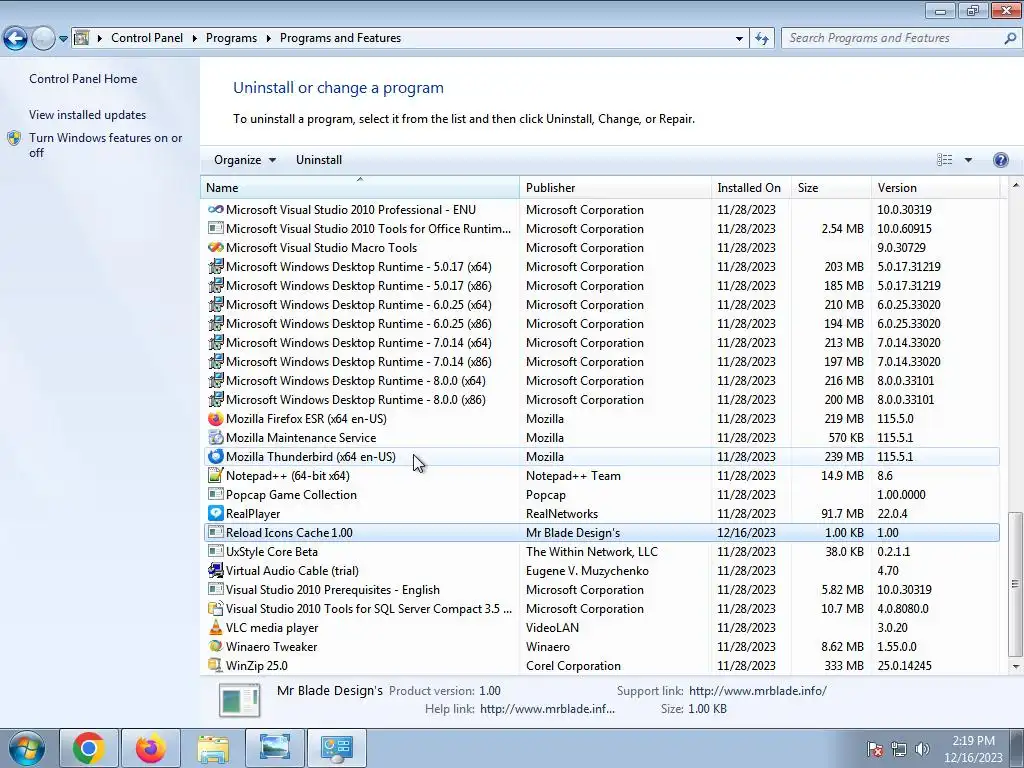The image size is (1024, 768).
Task: Select Visual Studio 2010 Prerequisites - English
Action: [601, 589]
